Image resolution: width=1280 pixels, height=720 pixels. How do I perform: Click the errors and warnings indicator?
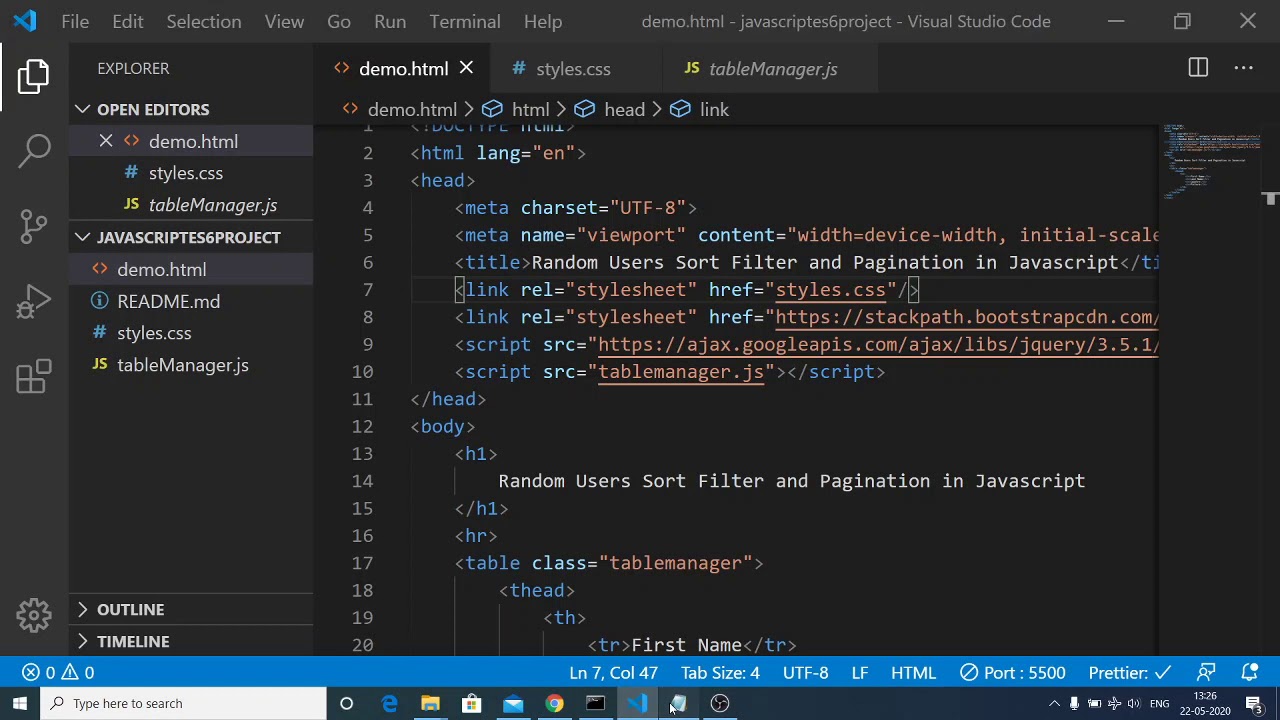pyautogui.click(x=60, y=673)
